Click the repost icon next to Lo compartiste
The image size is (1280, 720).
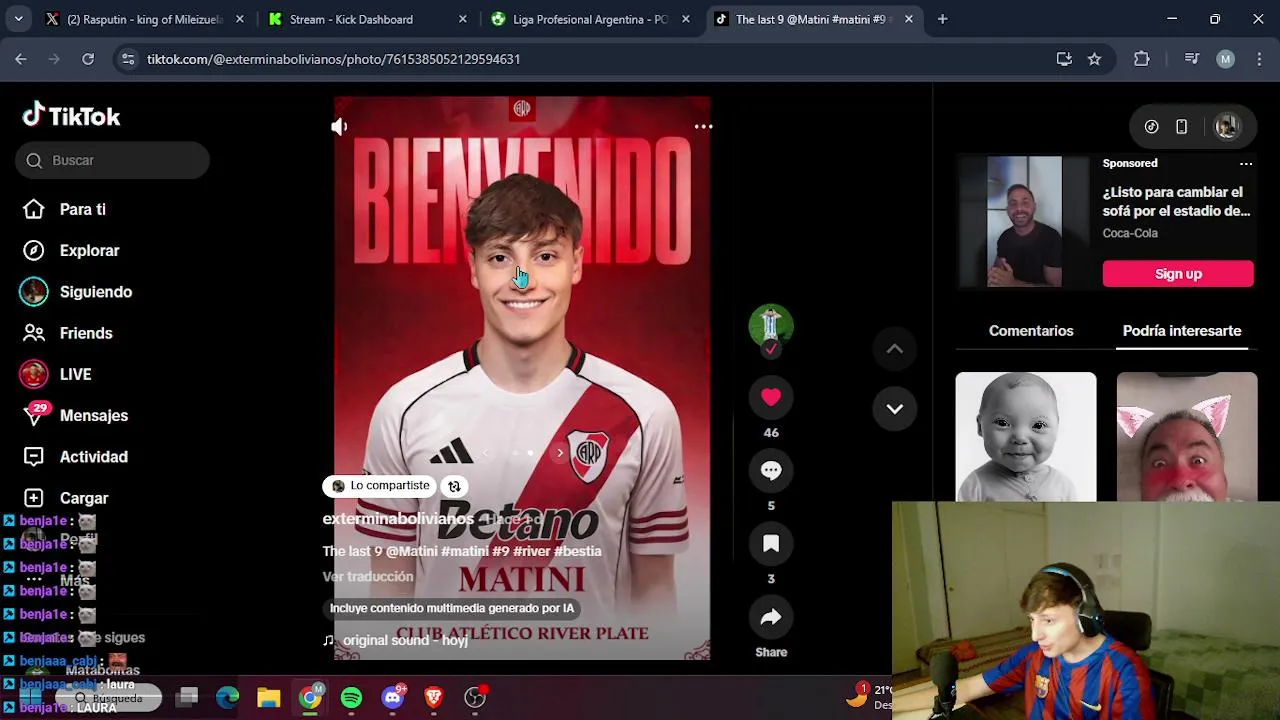pyautogui.click(x=454, y=486)
